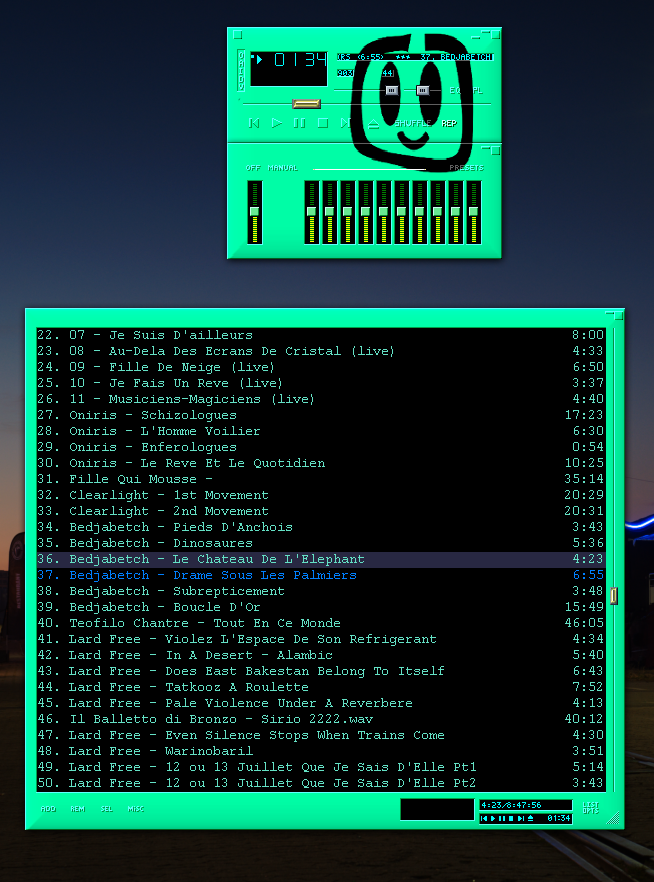Toggle the REP repeat mode
Image resolution: width=654 pixels, height=882 pixels.
[449, 123]
